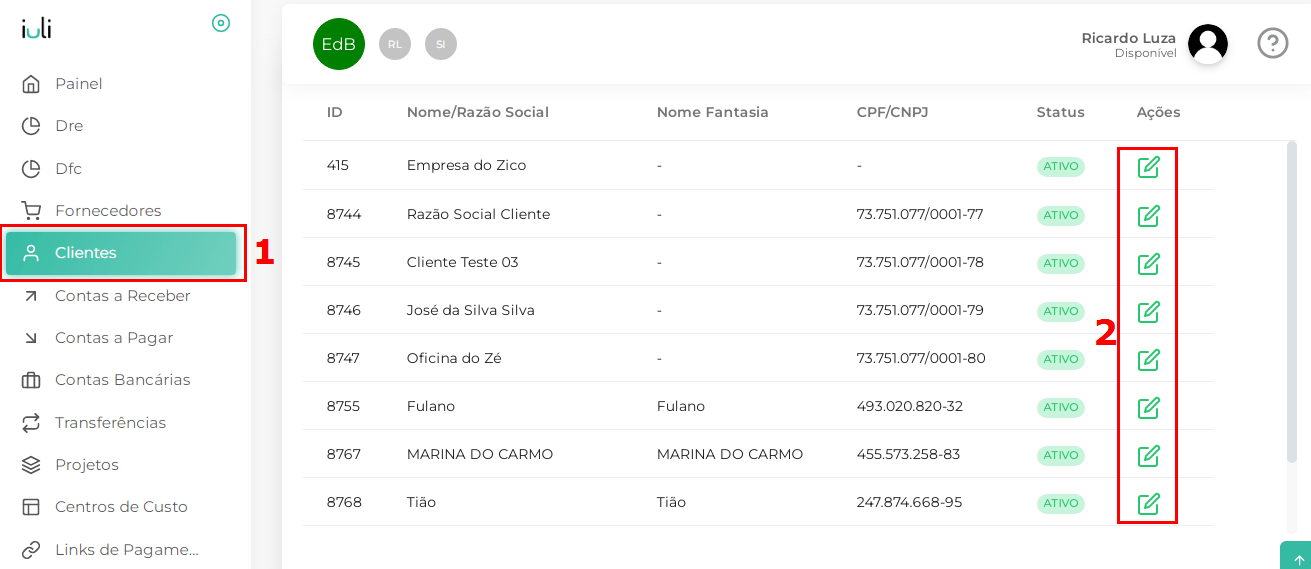Click edit icon for Oficina do Zé
This screenshot has height=569, width=1311.
click(1148, 359)
